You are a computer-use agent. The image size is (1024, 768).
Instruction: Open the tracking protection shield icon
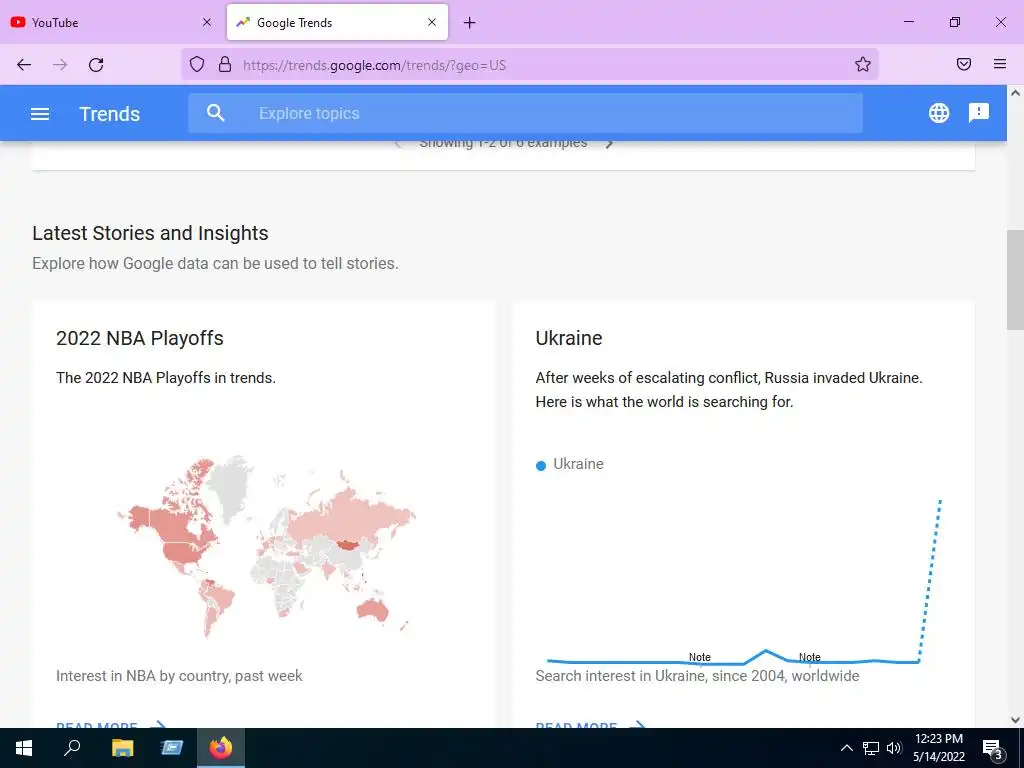click(197, 64)
